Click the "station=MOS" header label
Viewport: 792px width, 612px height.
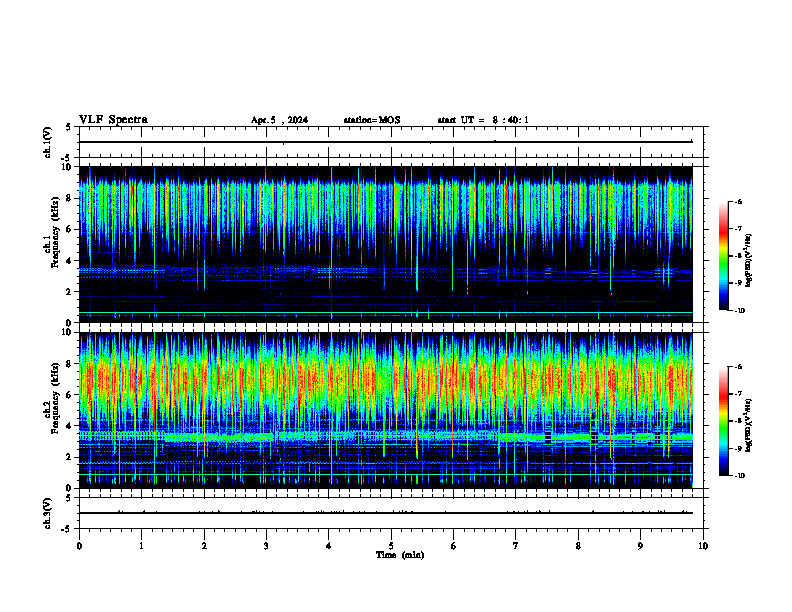point(372,120)
